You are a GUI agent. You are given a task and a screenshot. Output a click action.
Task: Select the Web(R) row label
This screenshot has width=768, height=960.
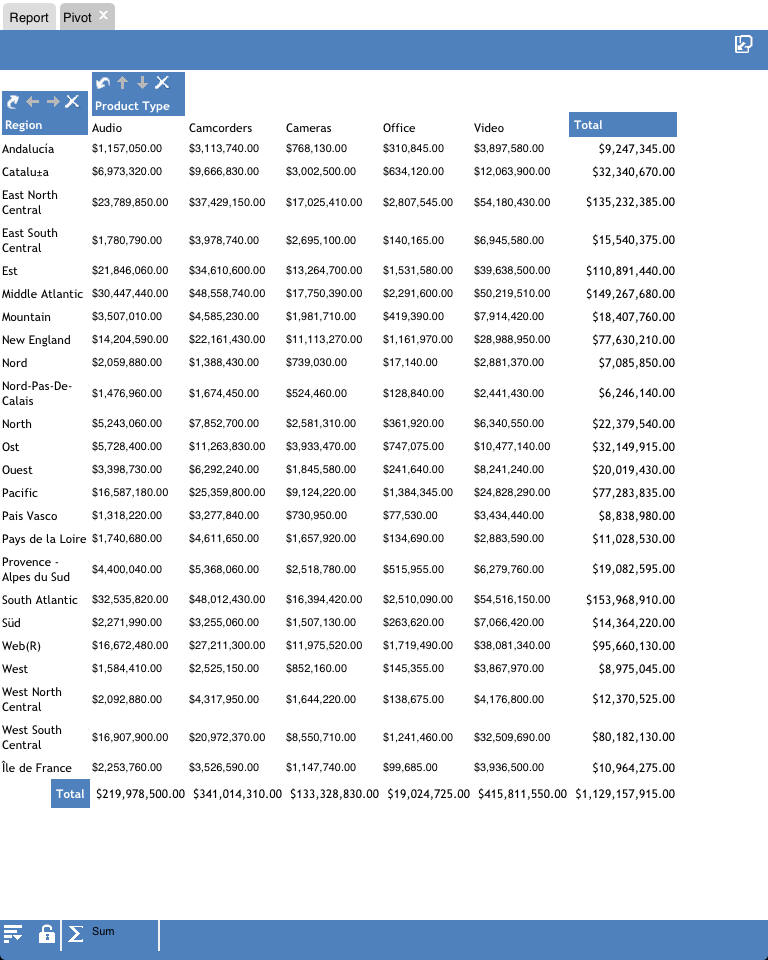(x=21, y=646)
